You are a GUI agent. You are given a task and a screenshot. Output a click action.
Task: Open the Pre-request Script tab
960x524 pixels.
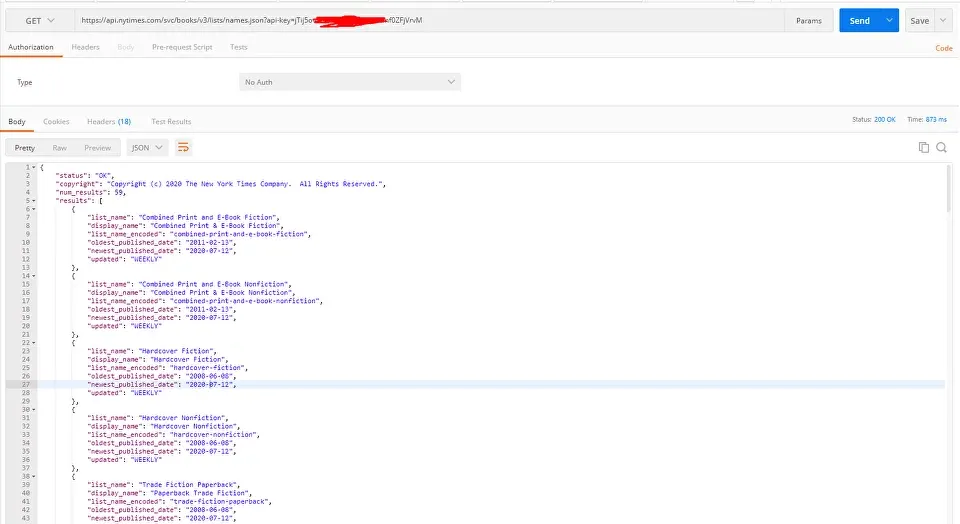click(x=182, y=47)
